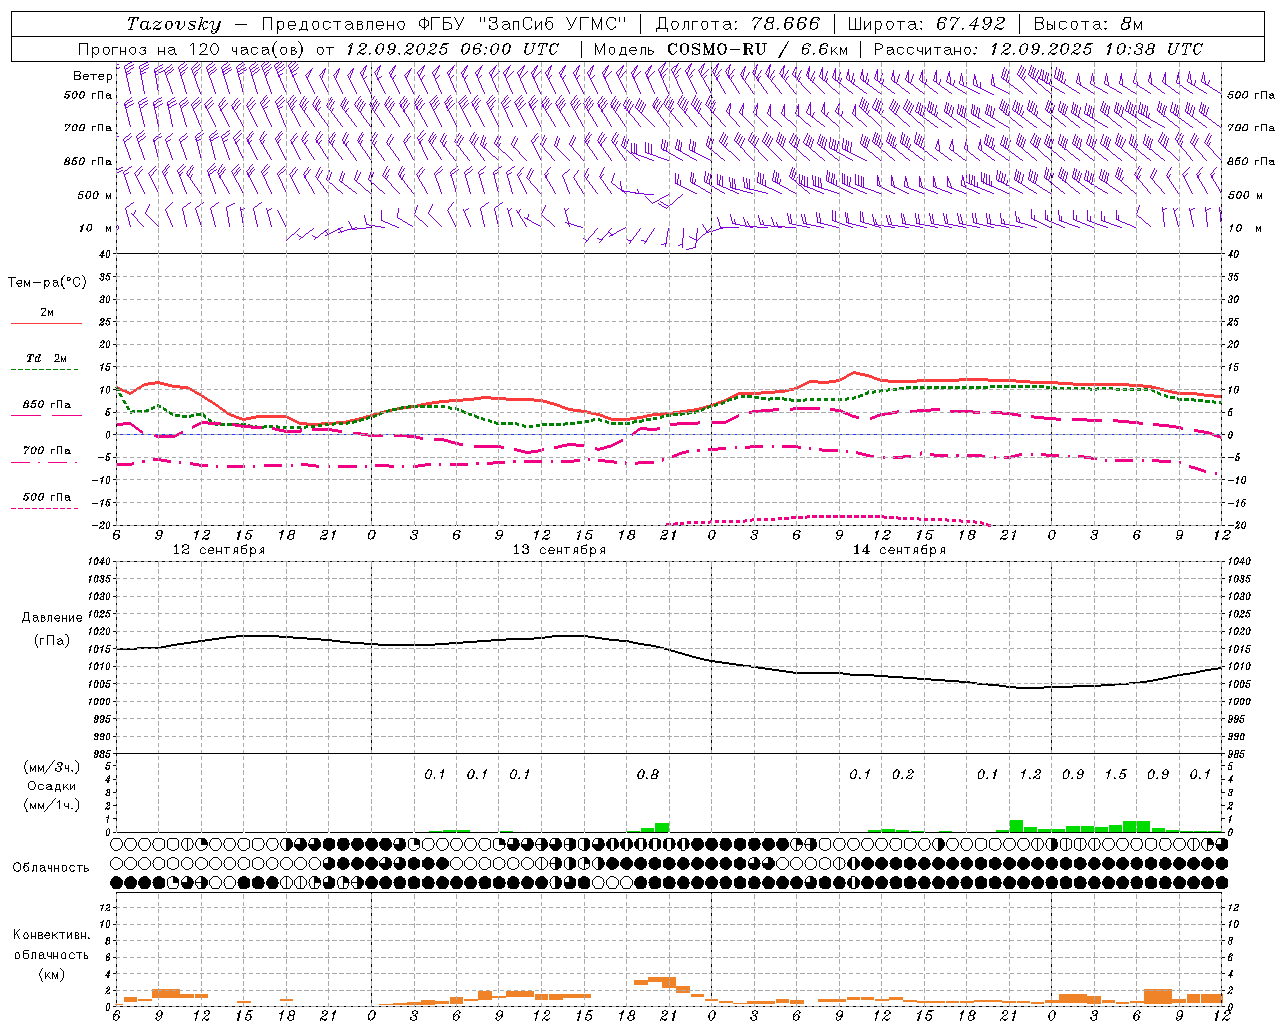Click the 'Давление' pressure panel label

(52, 618)
